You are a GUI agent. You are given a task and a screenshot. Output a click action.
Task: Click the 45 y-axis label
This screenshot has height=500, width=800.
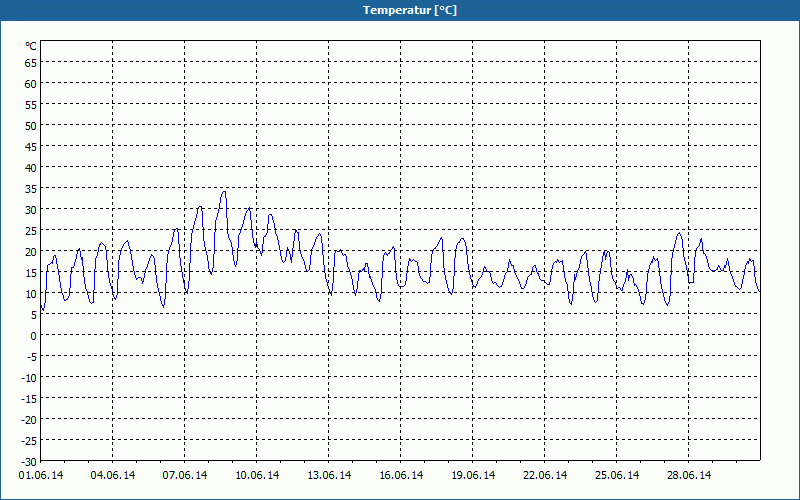click(31, 147)
